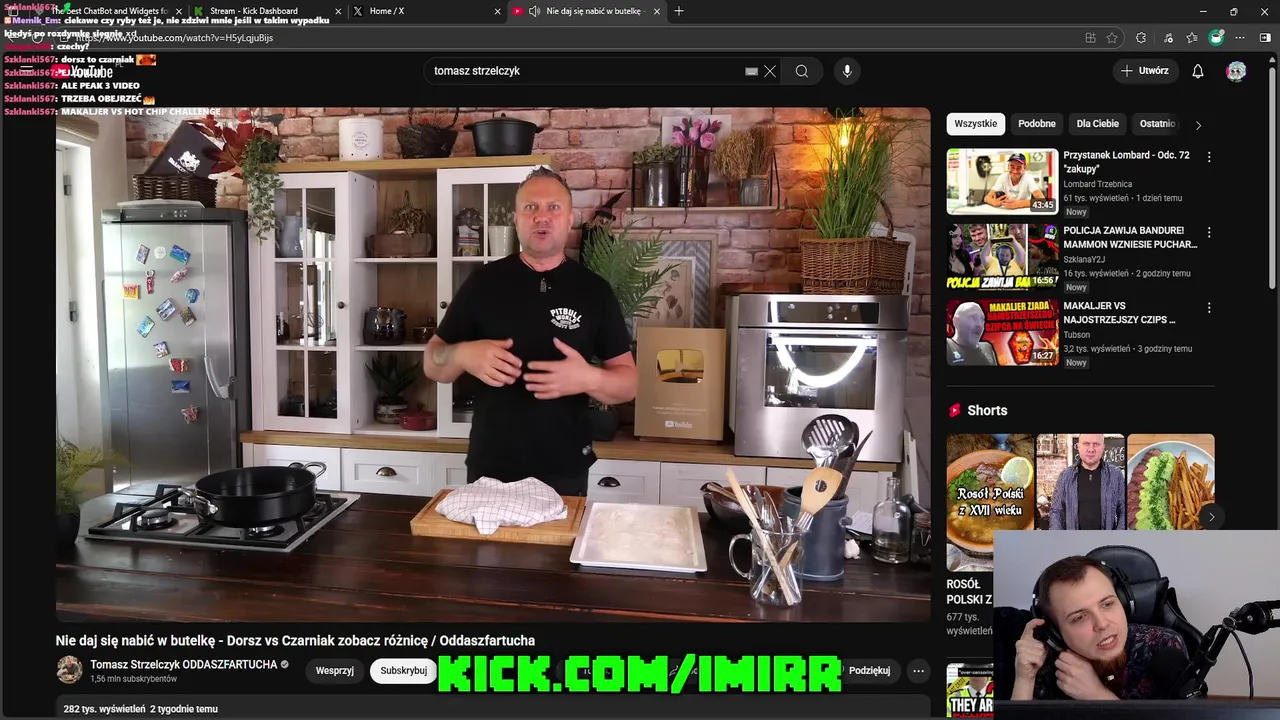This screenshot has height=720, width=1280.
Task: Click the main video player to pause
Action: (493, 365)
